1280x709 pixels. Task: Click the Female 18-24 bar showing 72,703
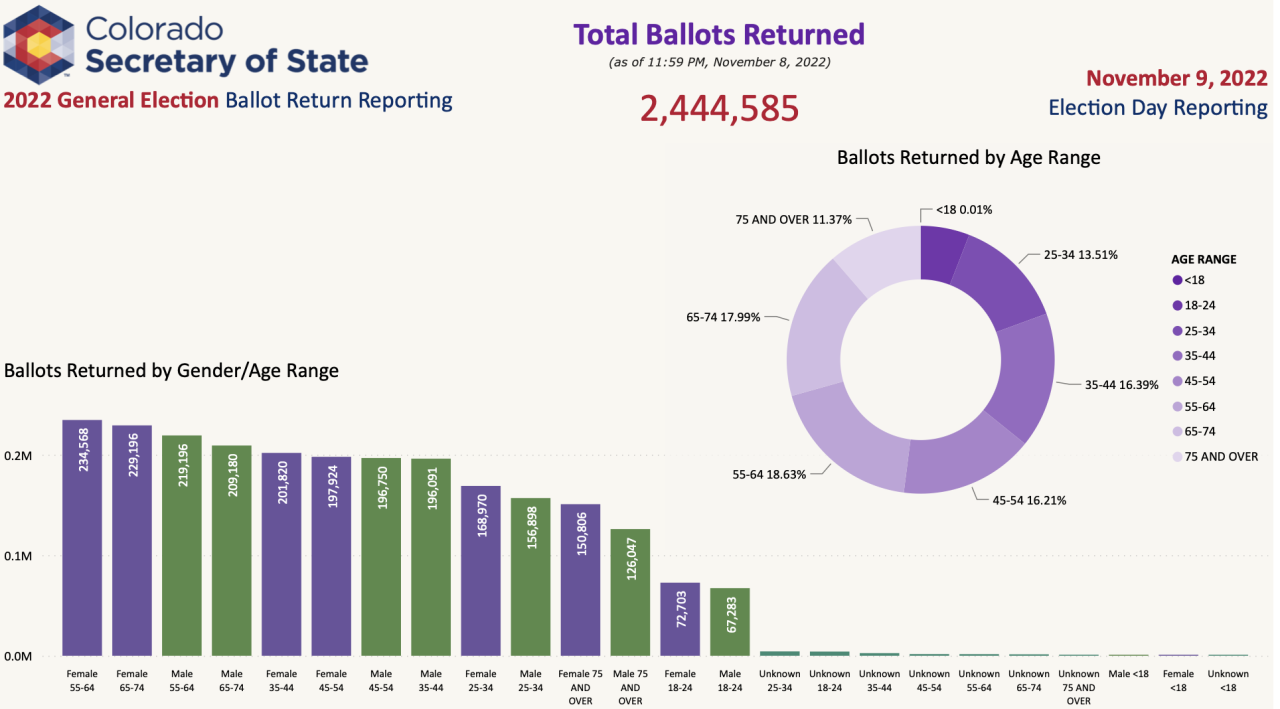tap(680, 619)
